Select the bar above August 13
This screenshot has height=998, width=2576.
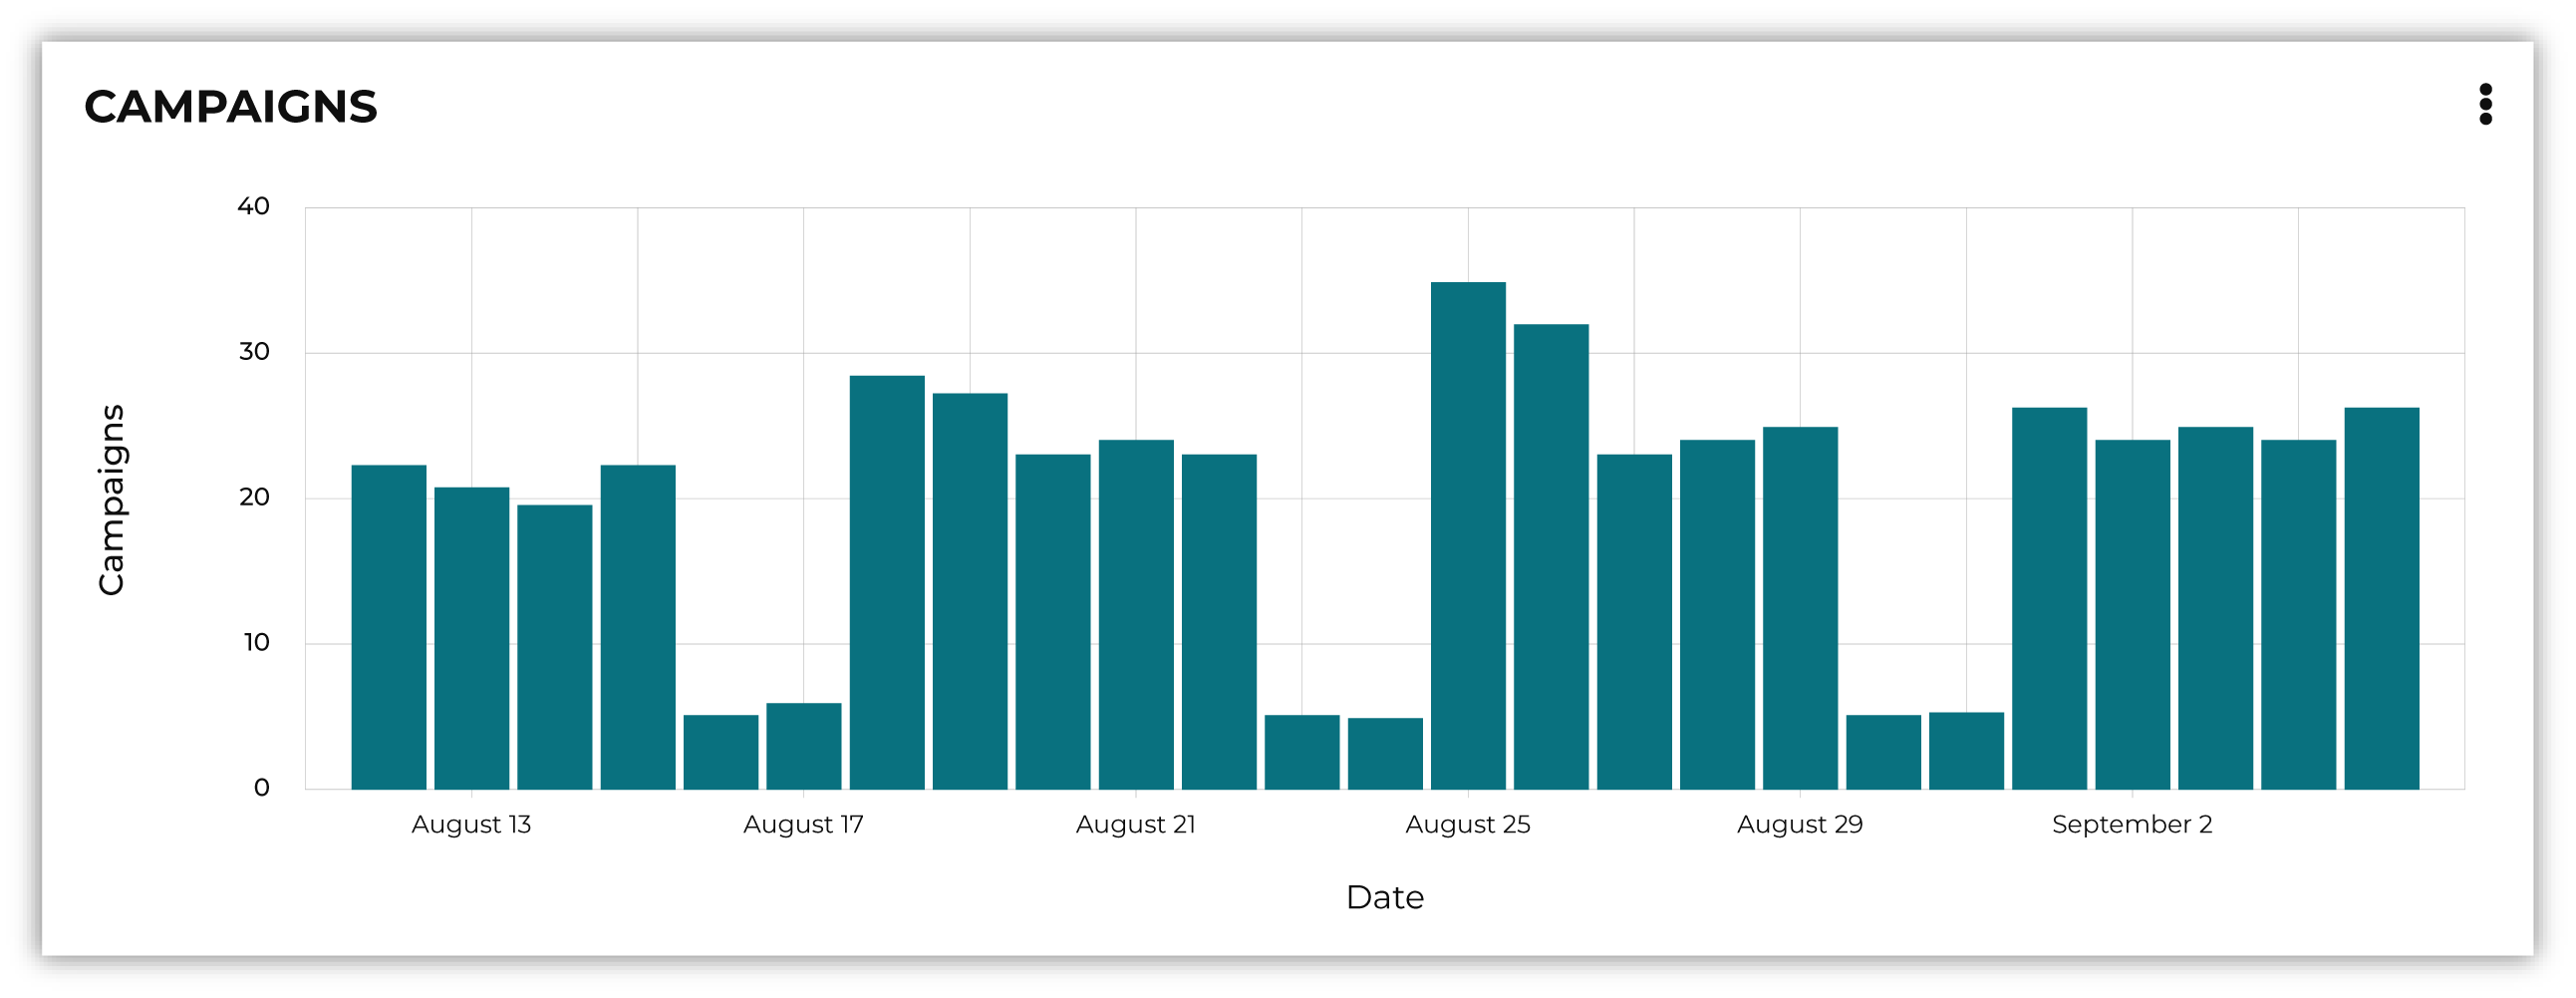pyautogui.click(x=472, y=638)
